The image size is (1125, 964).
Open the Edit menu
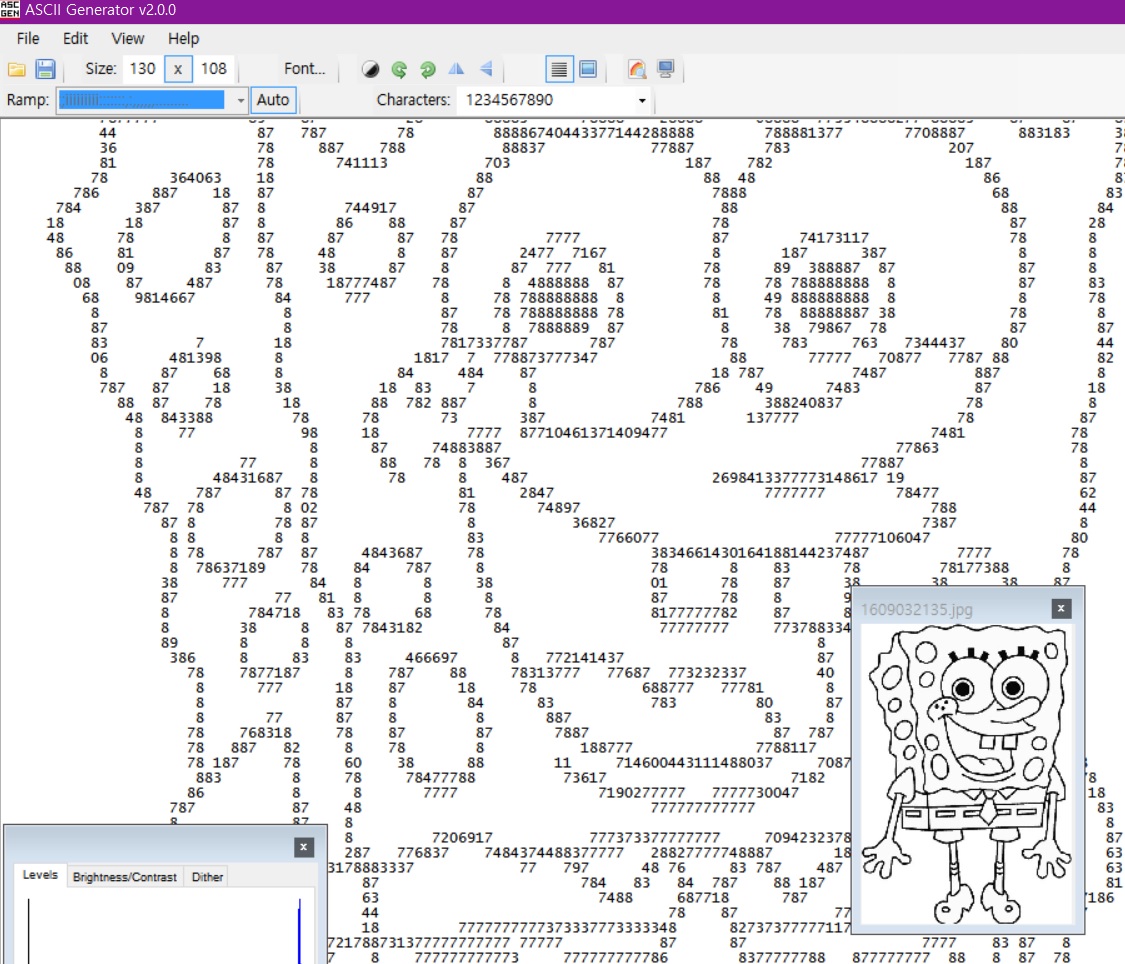[x=75, y=39]
